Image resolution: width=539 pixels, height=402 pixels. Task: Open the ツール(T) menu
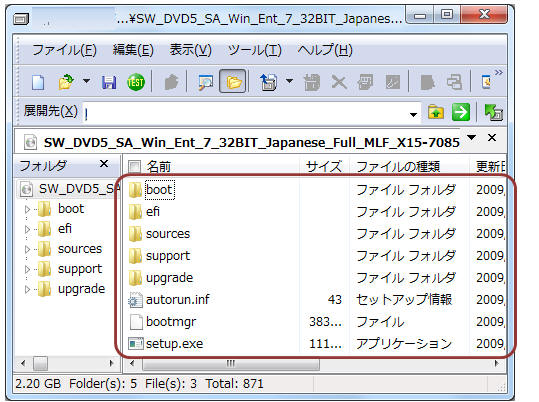[255, 50]
